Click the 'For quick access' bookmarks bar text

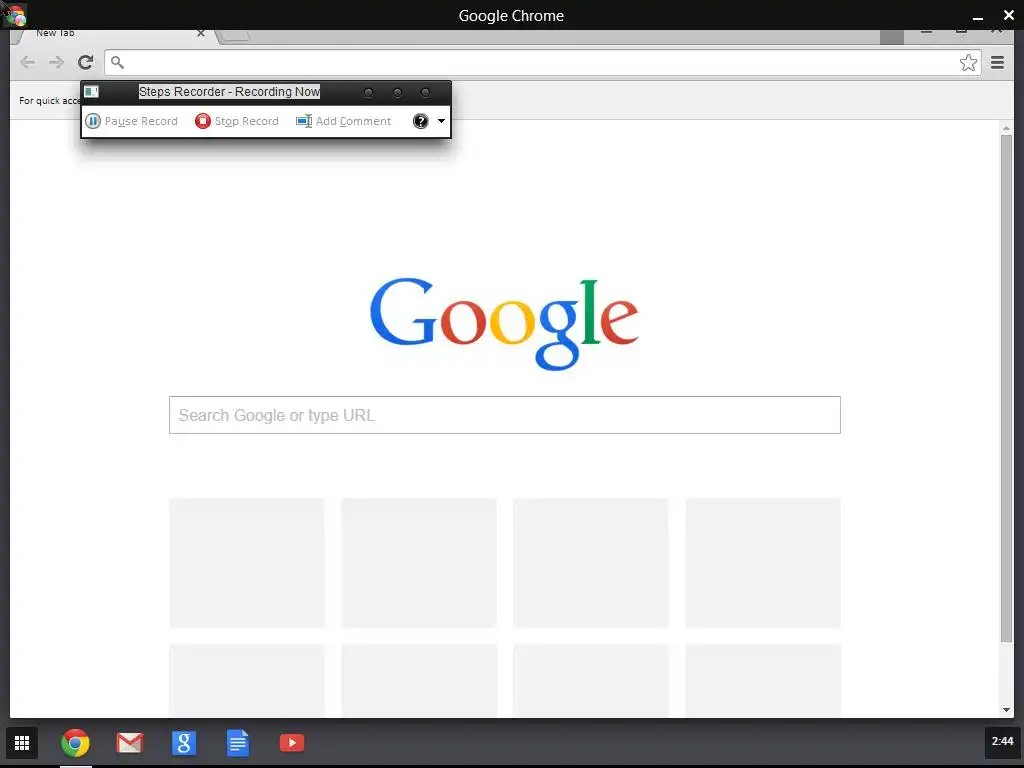click(x=50, y=101)
